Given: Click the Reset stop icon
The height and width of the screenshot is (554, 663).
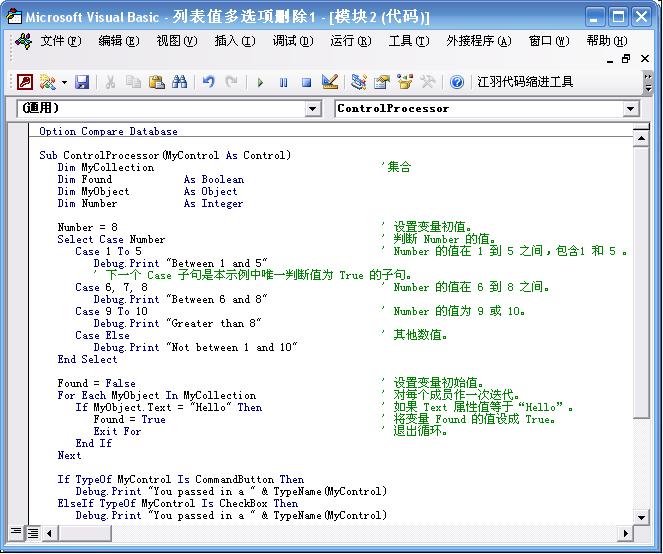Looking at the screenshot, I should click(307, 82).
